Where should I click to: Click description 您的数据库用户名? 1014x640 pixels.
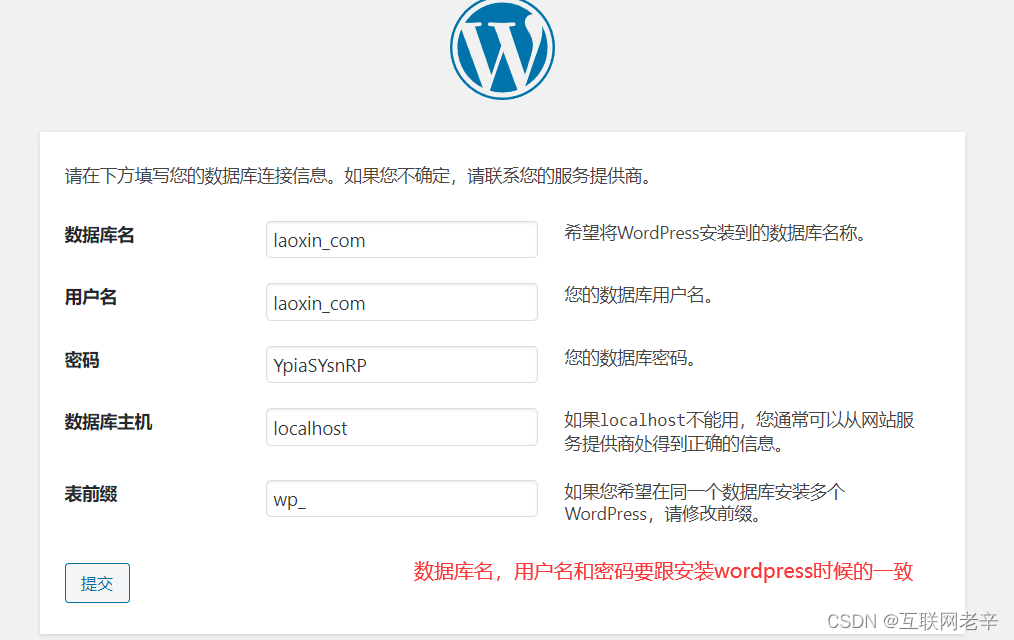pyautogui.click(x=638, y=295)
